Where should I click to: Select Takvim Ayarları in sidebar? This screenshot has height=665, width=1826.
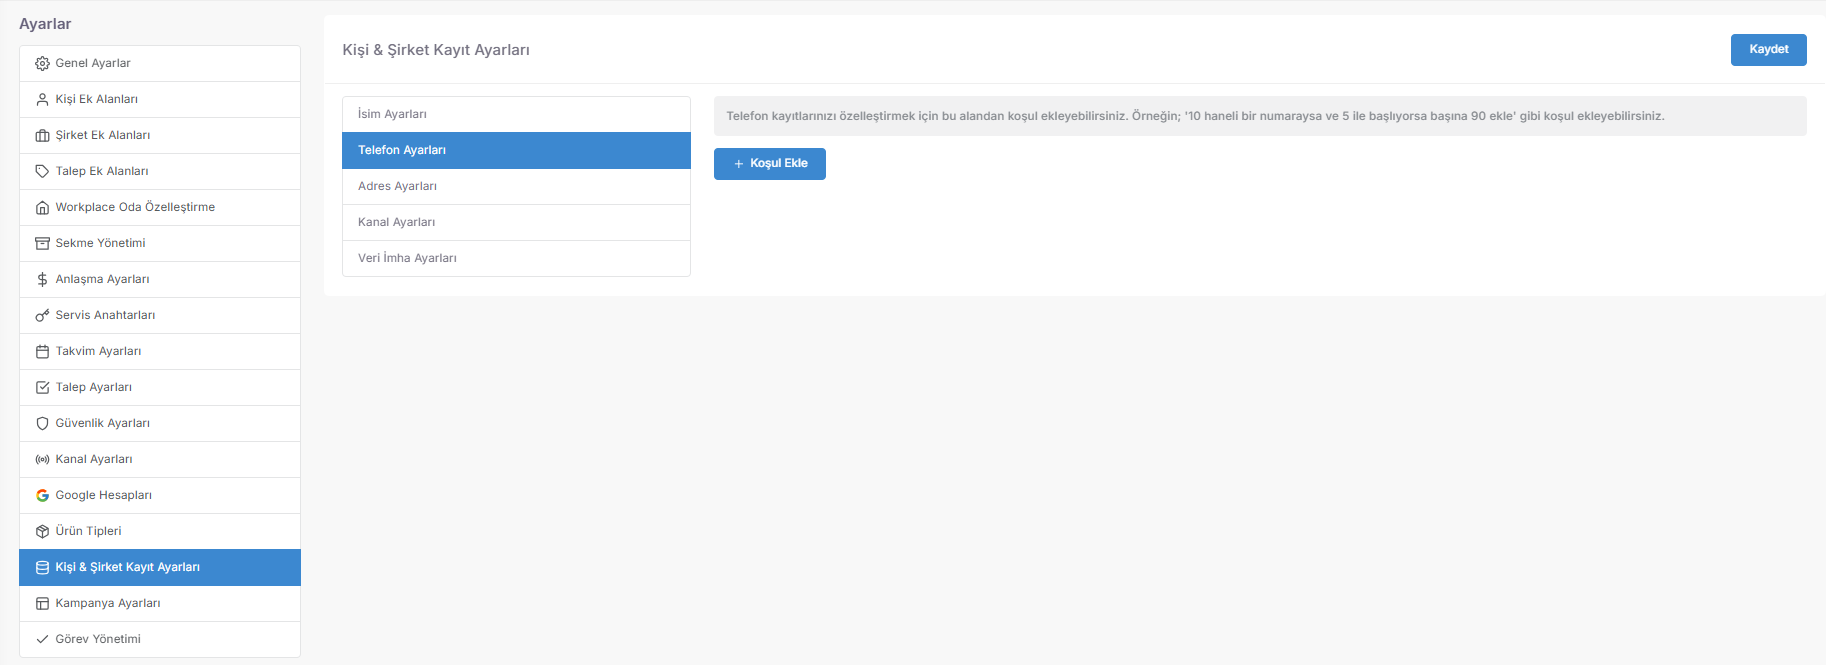click(160, 351)
